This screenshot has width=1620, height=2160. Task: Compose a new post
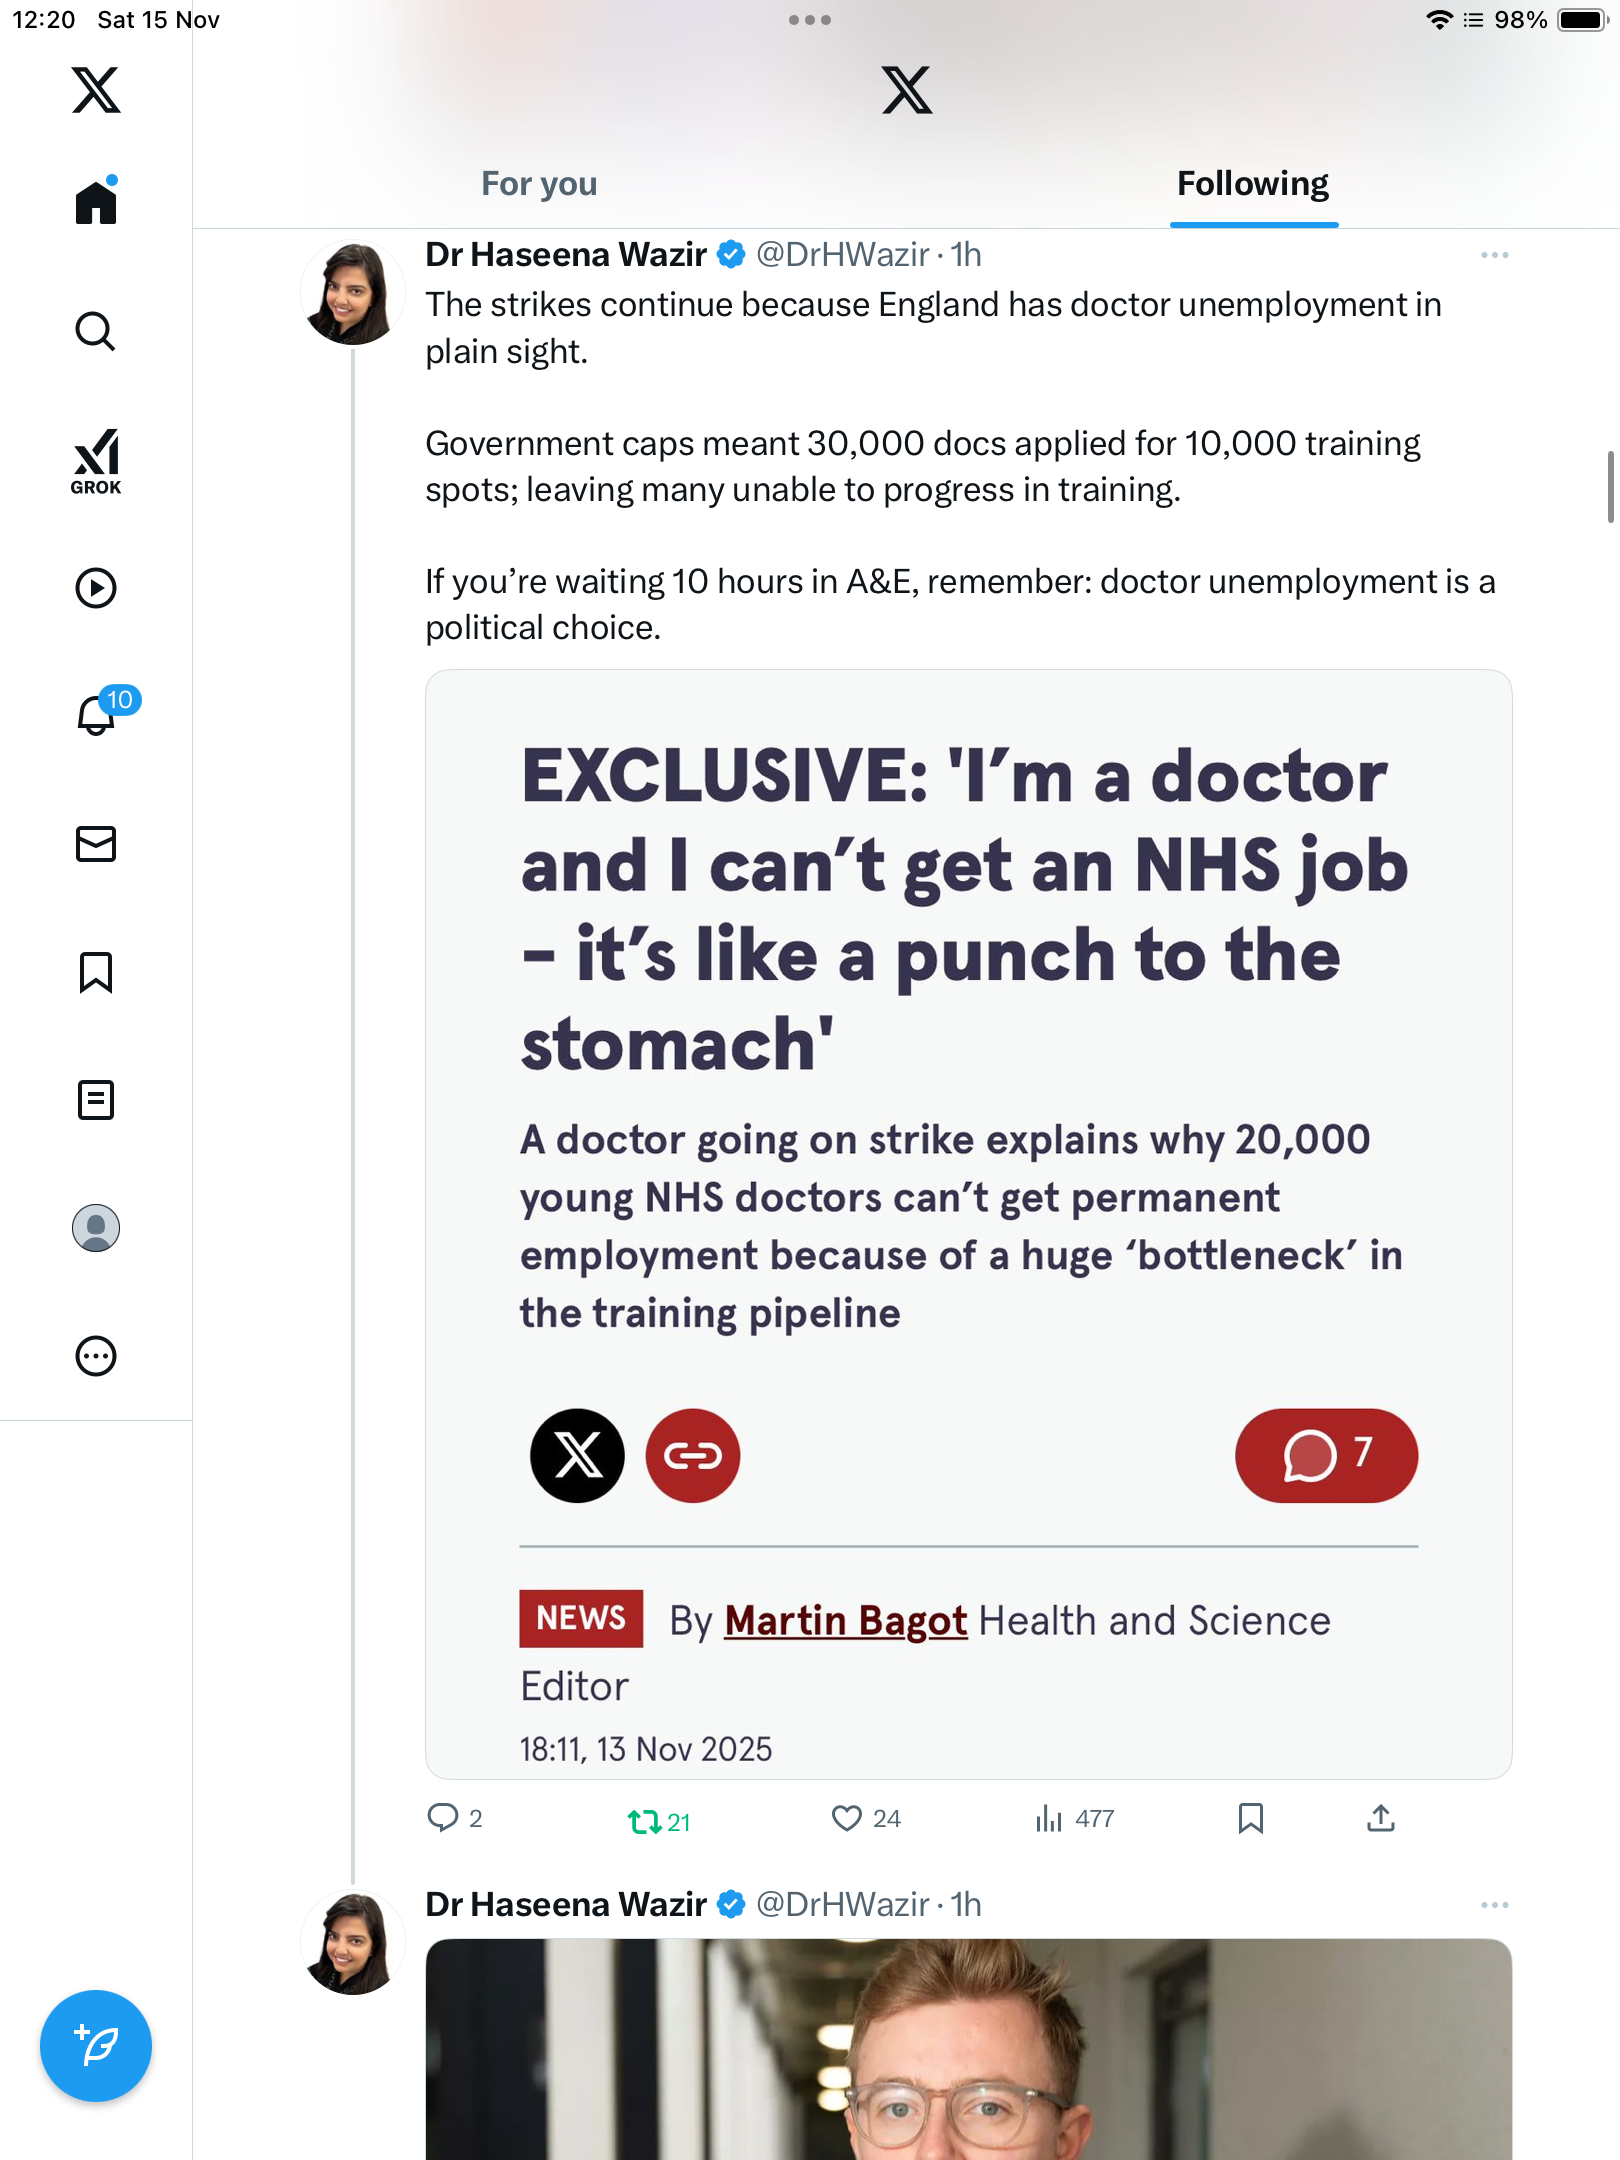(96, 2046)
